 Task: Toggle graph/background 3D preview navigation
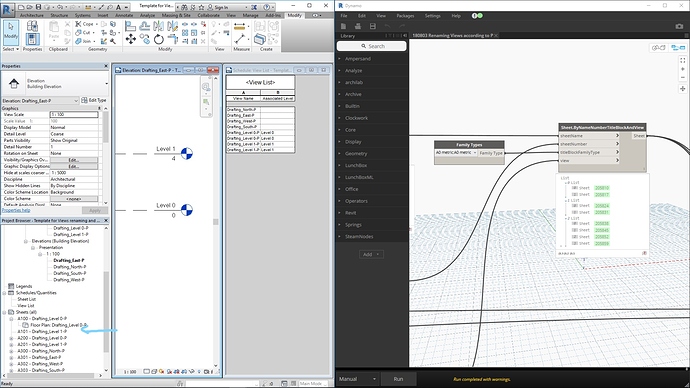[678, 48]
